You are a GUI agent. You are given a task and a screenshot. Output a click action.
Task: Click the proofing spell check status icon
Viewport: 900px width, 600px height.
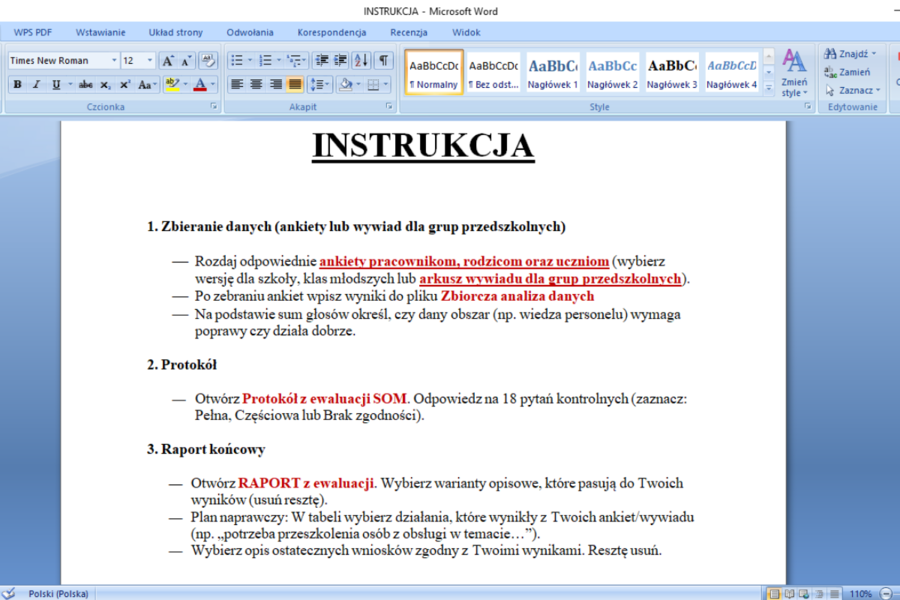pyautogui.click(x=9, y=593)
